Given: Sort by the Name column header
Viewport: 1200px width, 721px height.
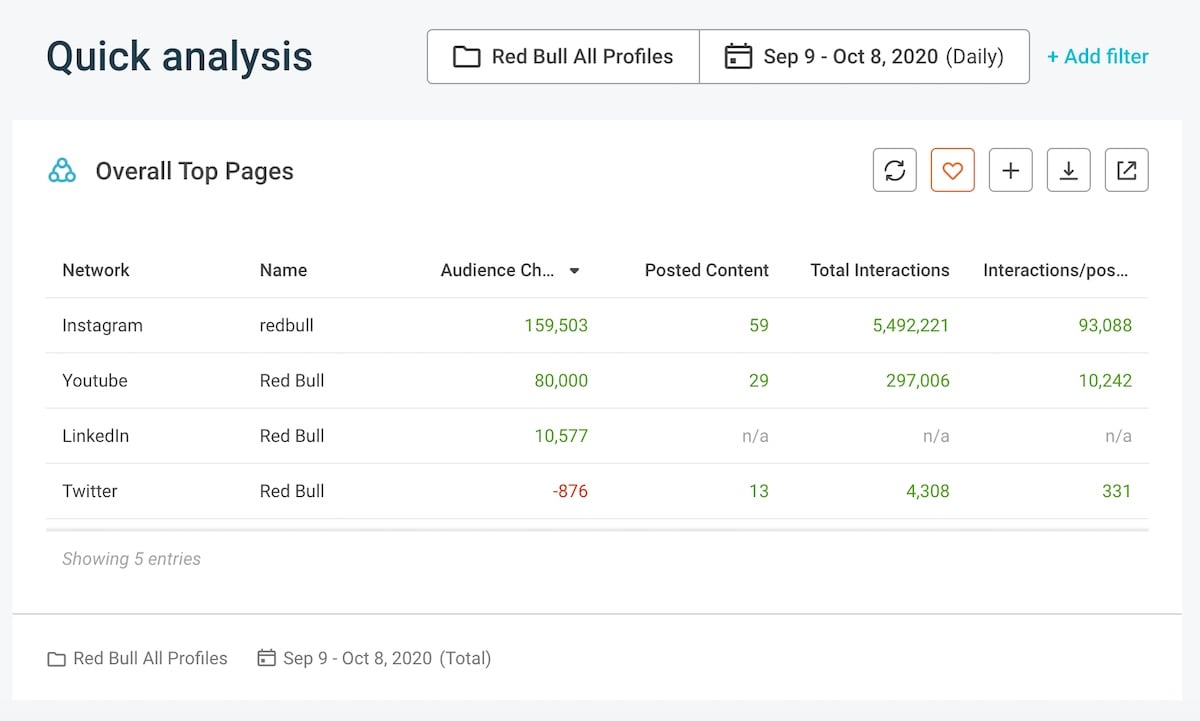Looking at the screenshot, I should point(283,270).
